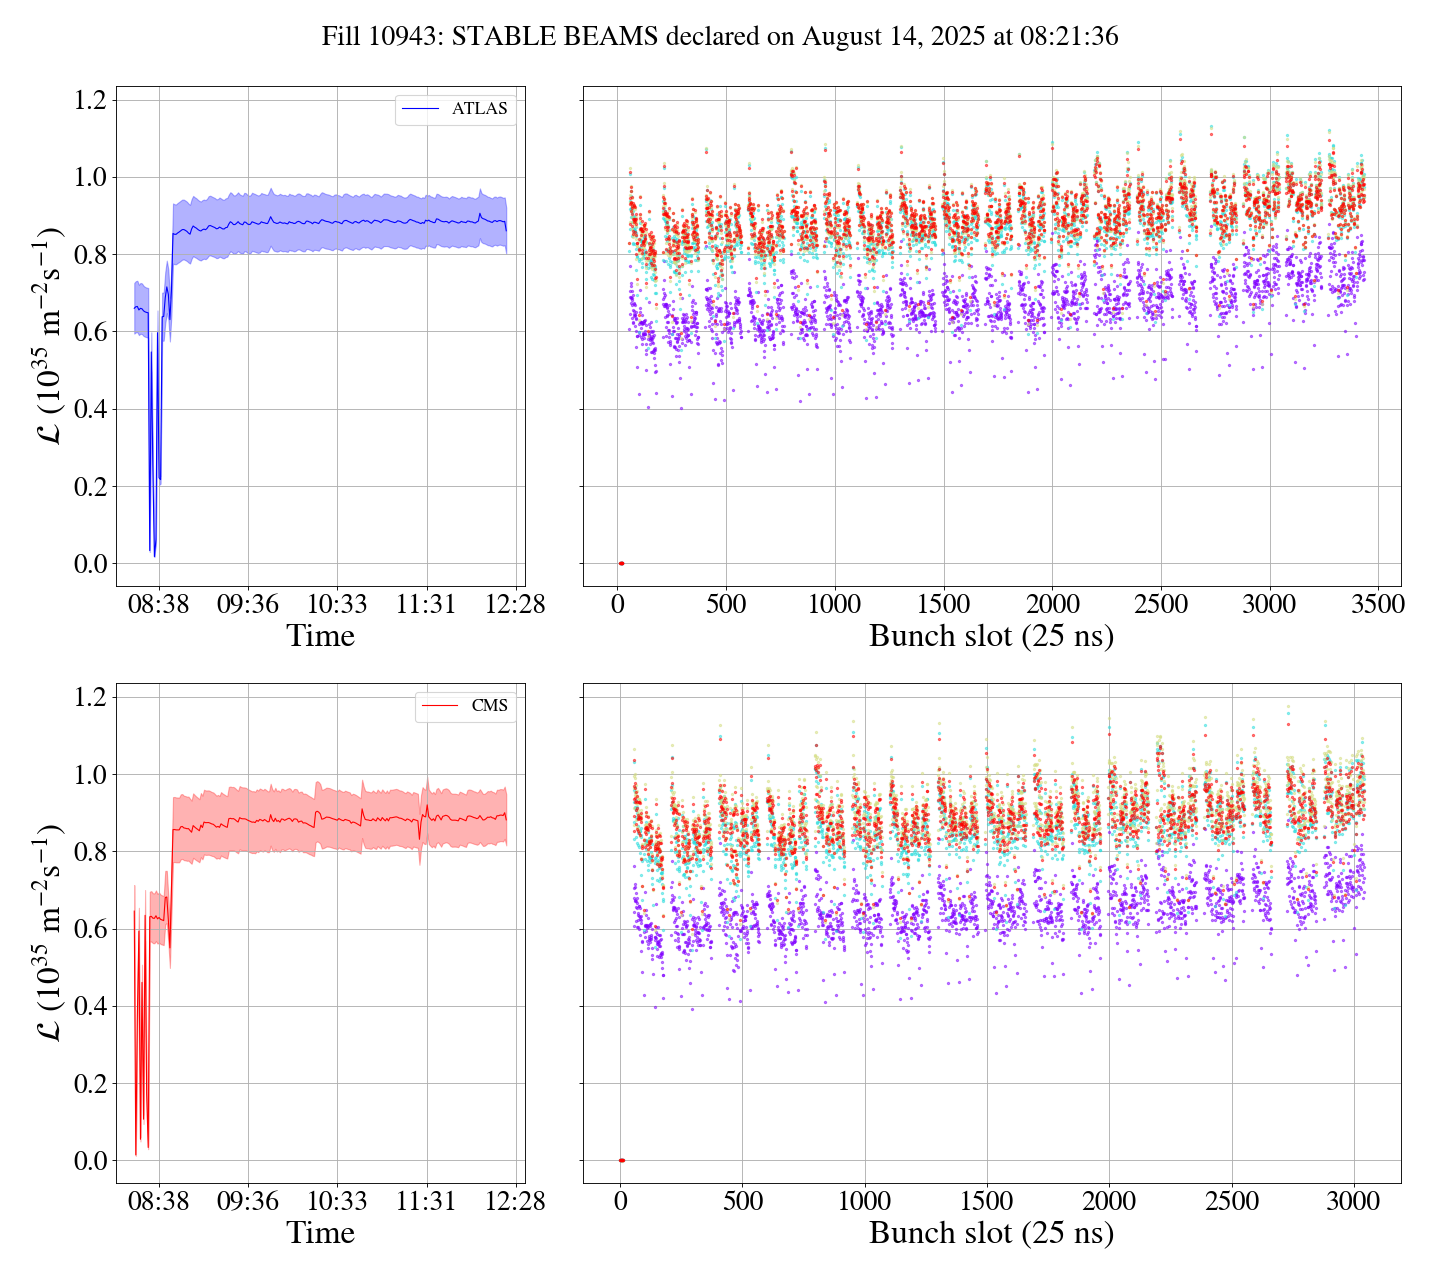Click the Time axis label below ATLAS plot
Image resolution: width=1440 pixels, height=1280 pixels.
[x=320, y=636]
